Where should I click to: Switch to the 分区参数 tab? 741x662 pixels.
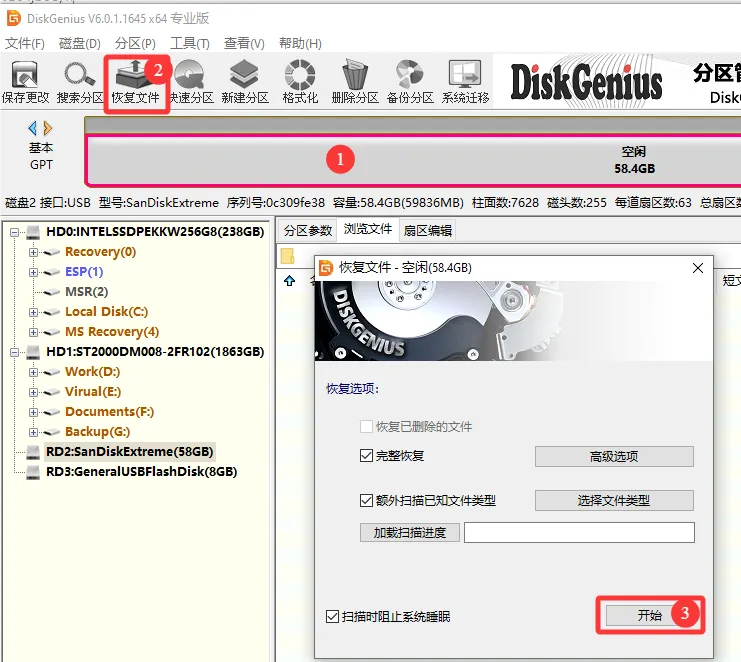tap(307, 230)
